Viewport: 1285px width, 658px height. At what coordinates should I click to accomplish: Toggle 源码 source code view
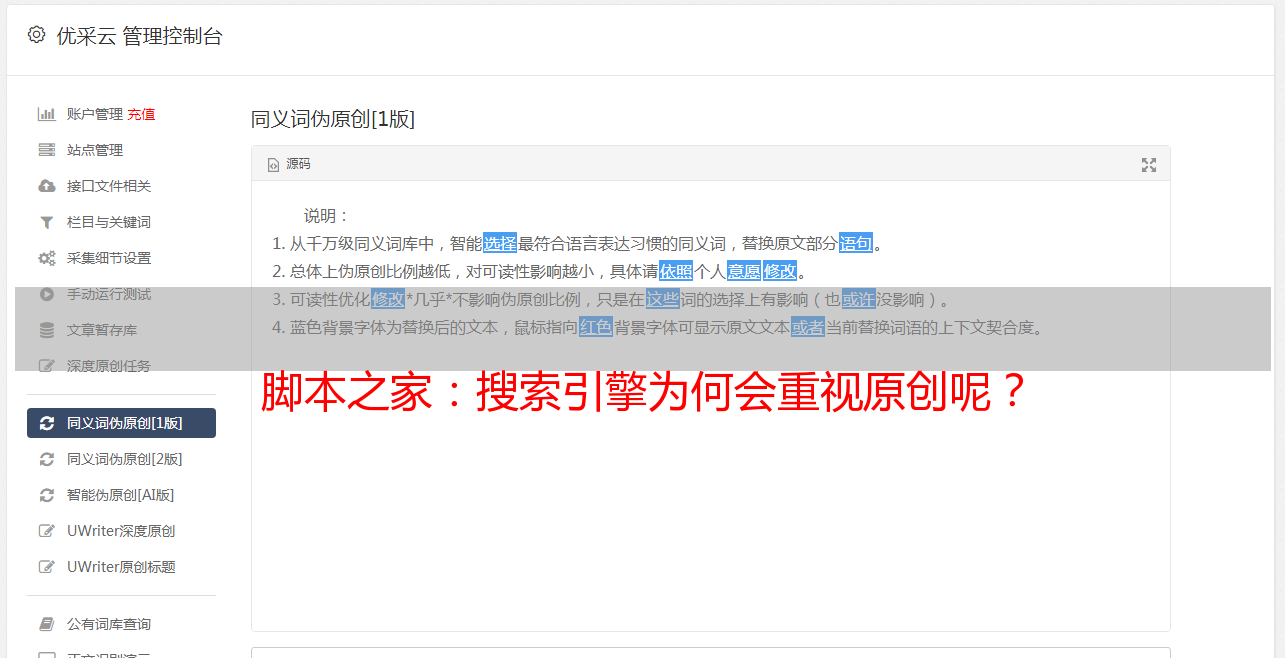point(289,164)
